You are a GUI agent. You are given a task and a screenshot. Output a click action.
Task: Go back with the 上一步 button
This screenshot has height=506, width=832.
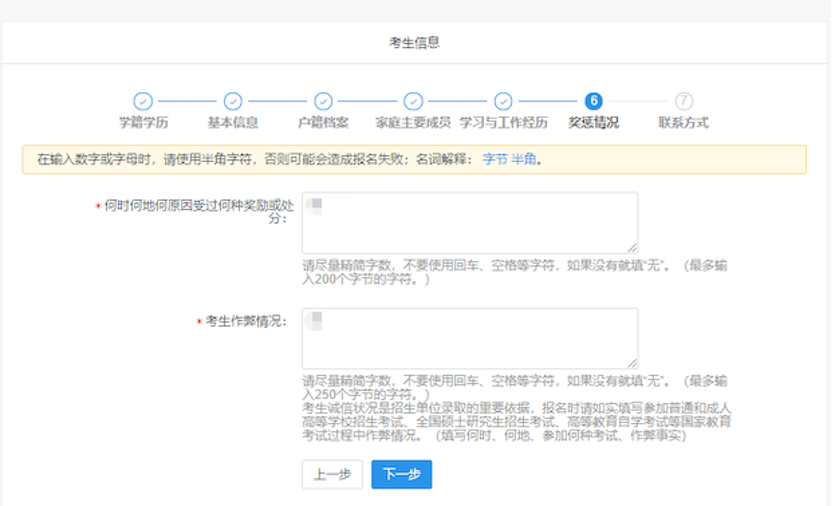click(x=332, y=474)
